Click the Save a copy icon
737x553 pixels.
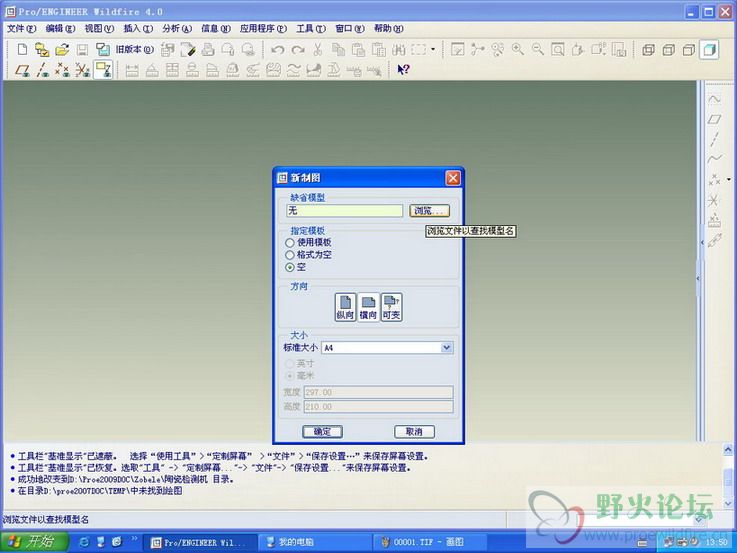[102, 49]
